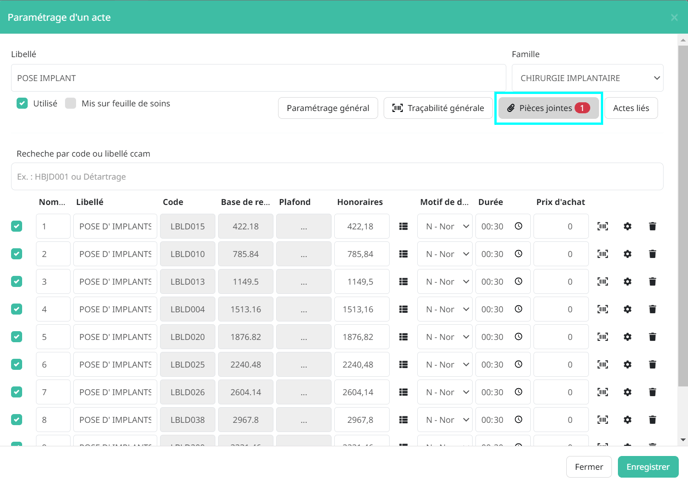688x485 pixels.
Task: Click clock icon in LBLD015 duration field
Action: pyautogui.click(x=519, y=226)
